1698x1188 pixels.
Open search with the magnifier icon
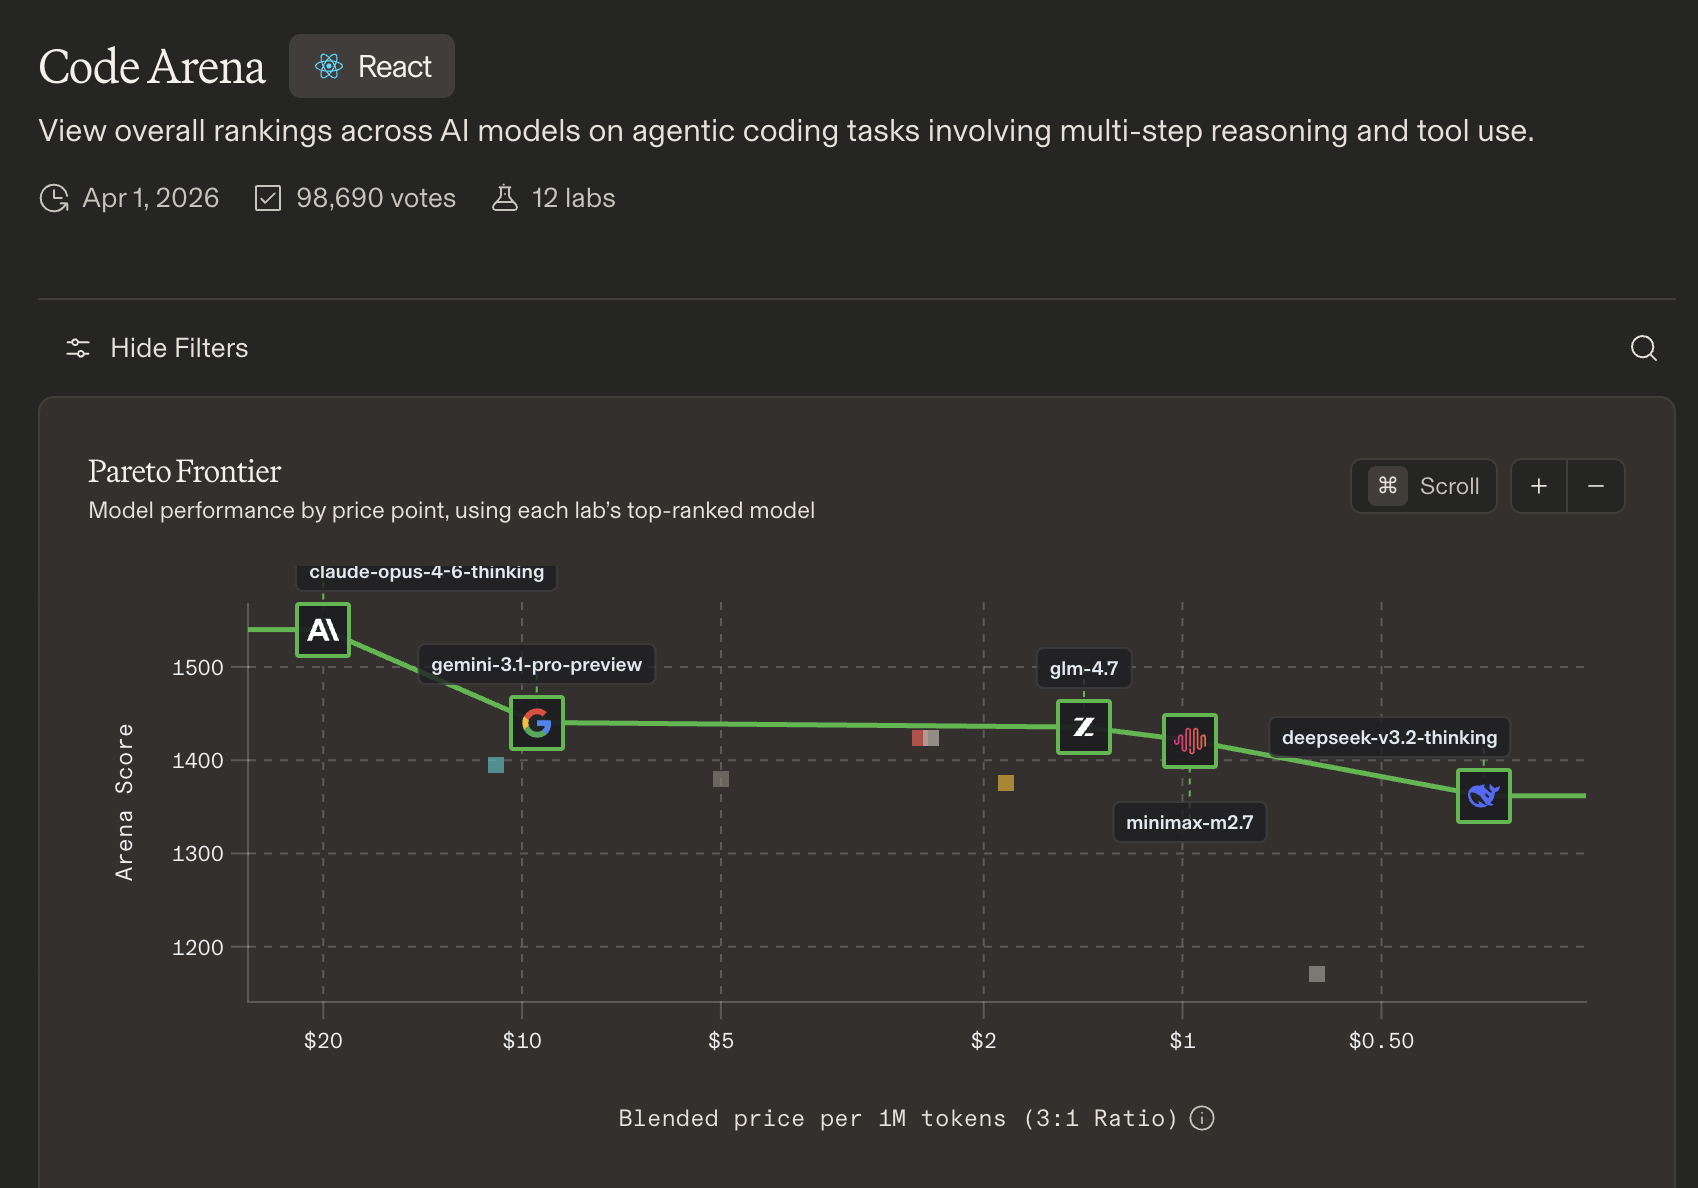point(1643,348)
